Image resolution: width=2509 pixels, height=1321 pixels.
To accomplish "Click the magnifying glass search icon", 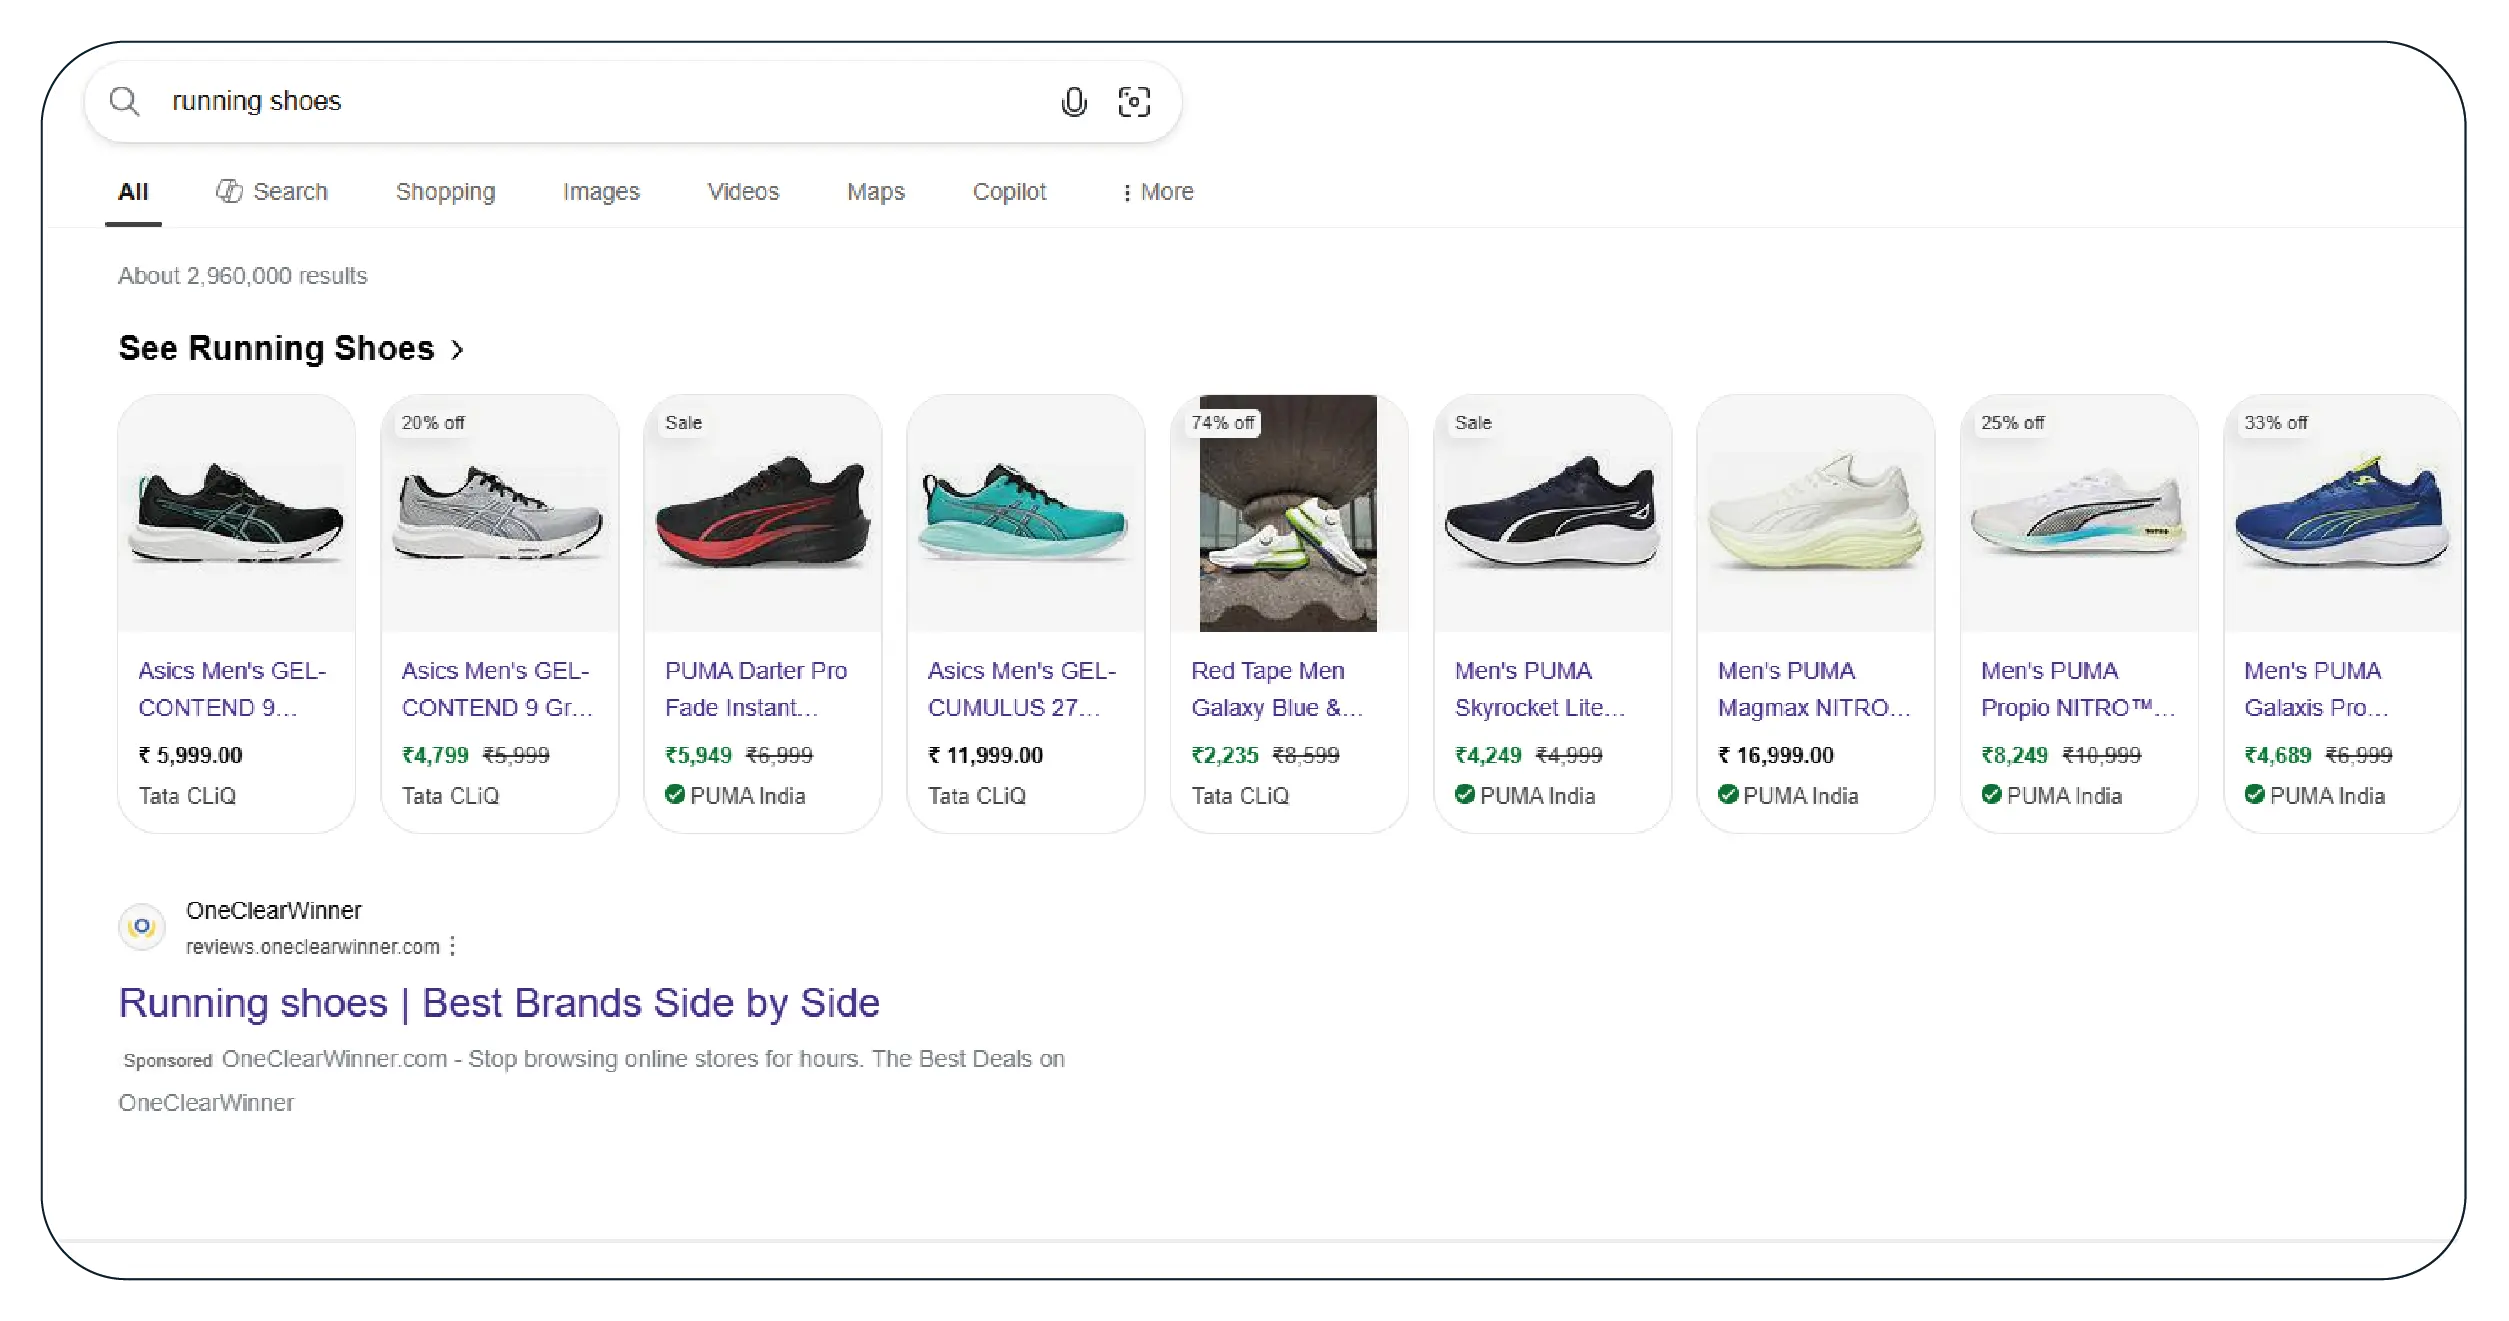I will pyautogui.click(x=124, y=101).
